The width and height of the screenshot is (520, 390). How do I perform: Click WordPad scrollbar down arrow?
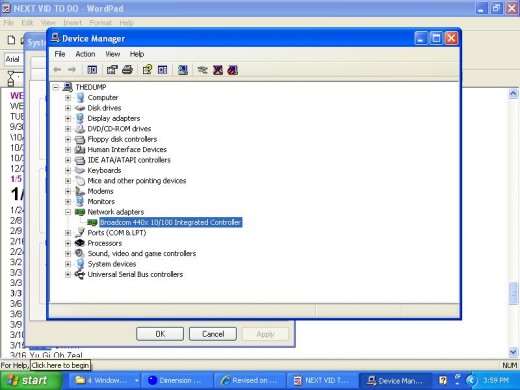click(x=513, y=352)
